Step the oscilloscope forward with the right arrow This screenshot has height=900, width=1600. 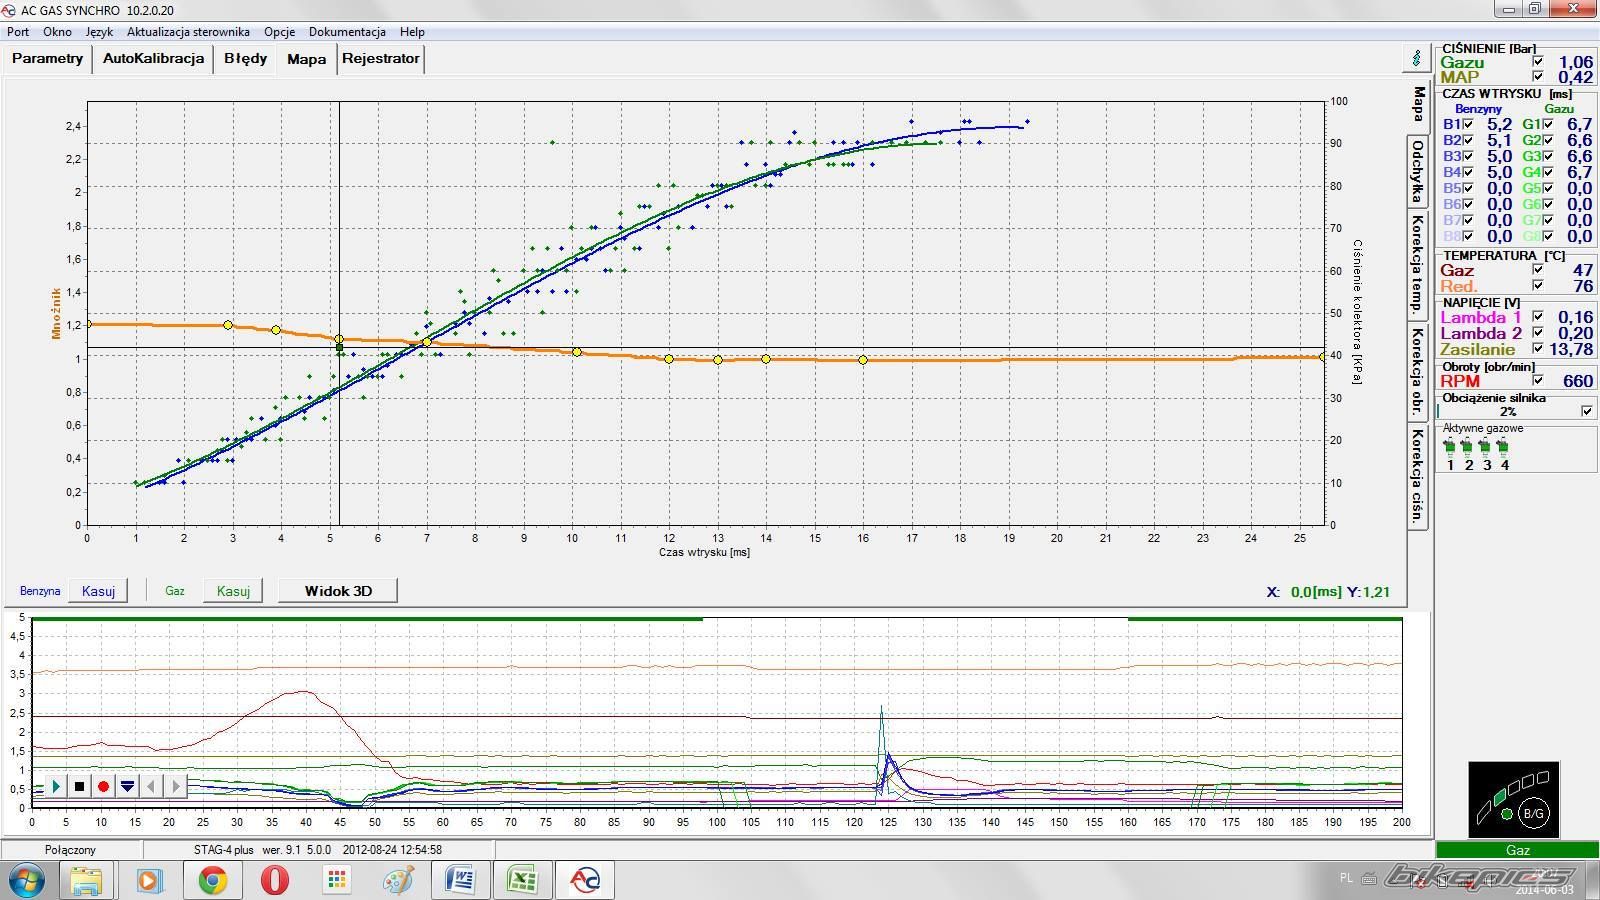(x=176, y=787)
